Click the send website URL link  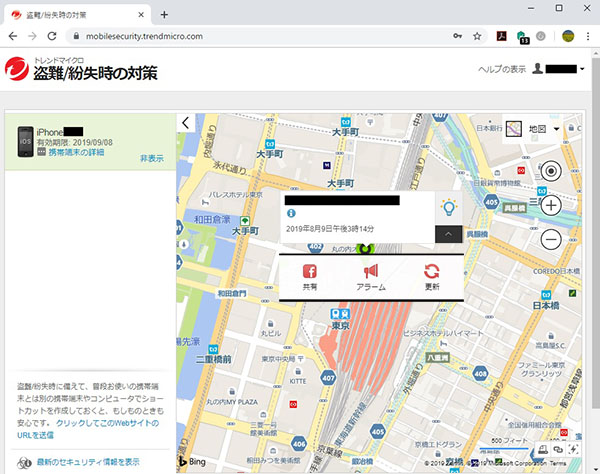tap(88, 429)
